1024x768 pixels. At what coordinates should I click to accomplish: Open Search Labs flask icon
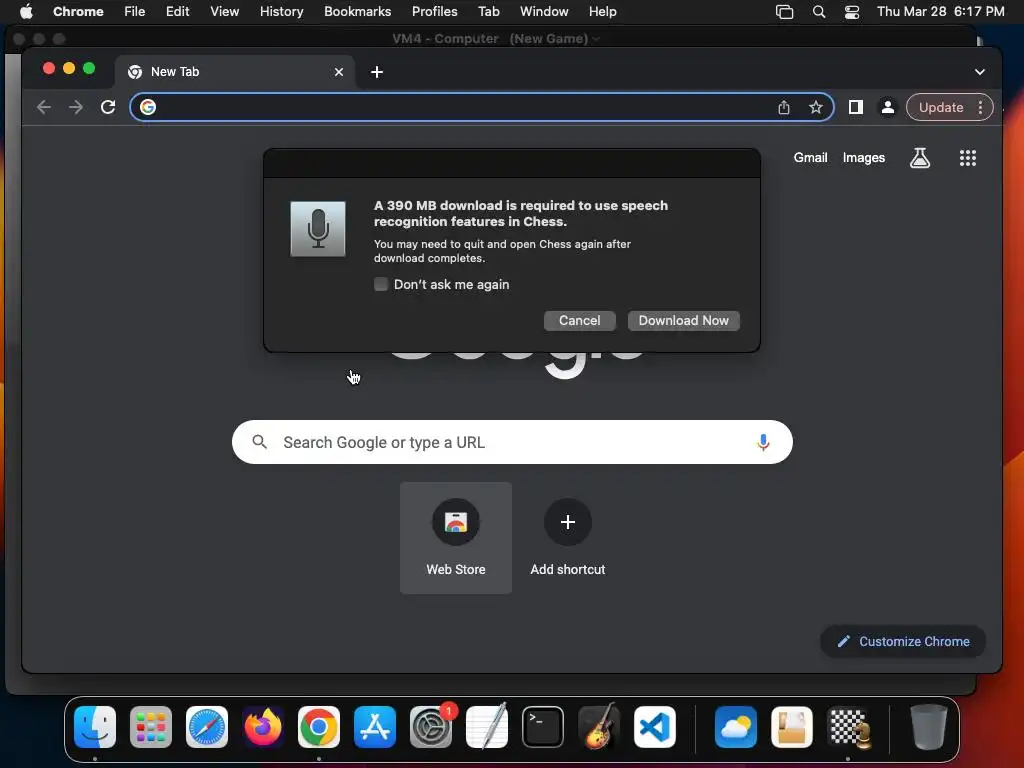click(920, 157)
